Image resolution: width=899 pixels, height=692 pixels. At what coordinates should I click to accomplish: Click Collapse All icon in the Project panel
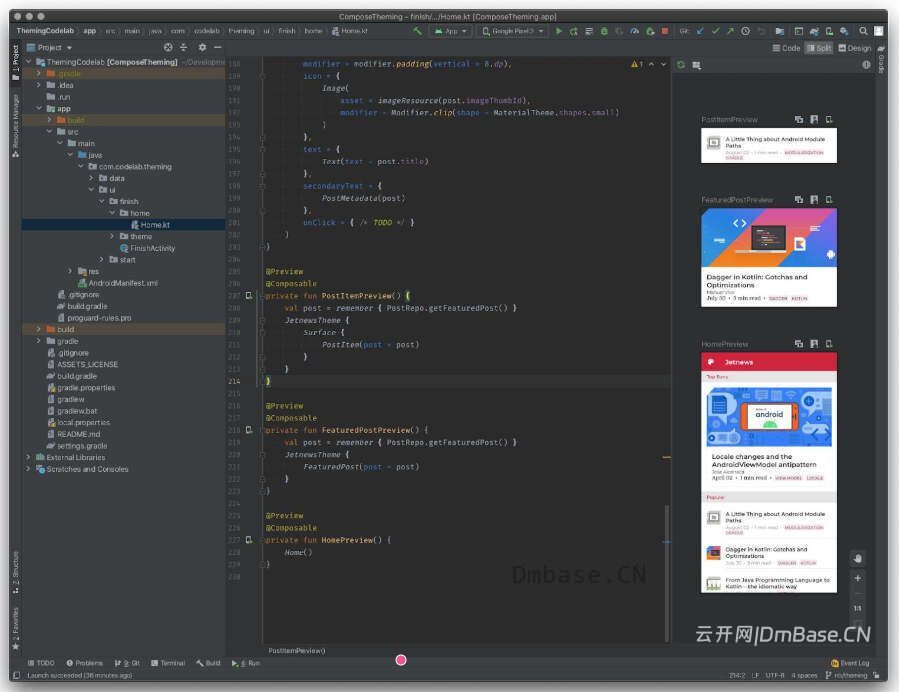pos(183,47)
